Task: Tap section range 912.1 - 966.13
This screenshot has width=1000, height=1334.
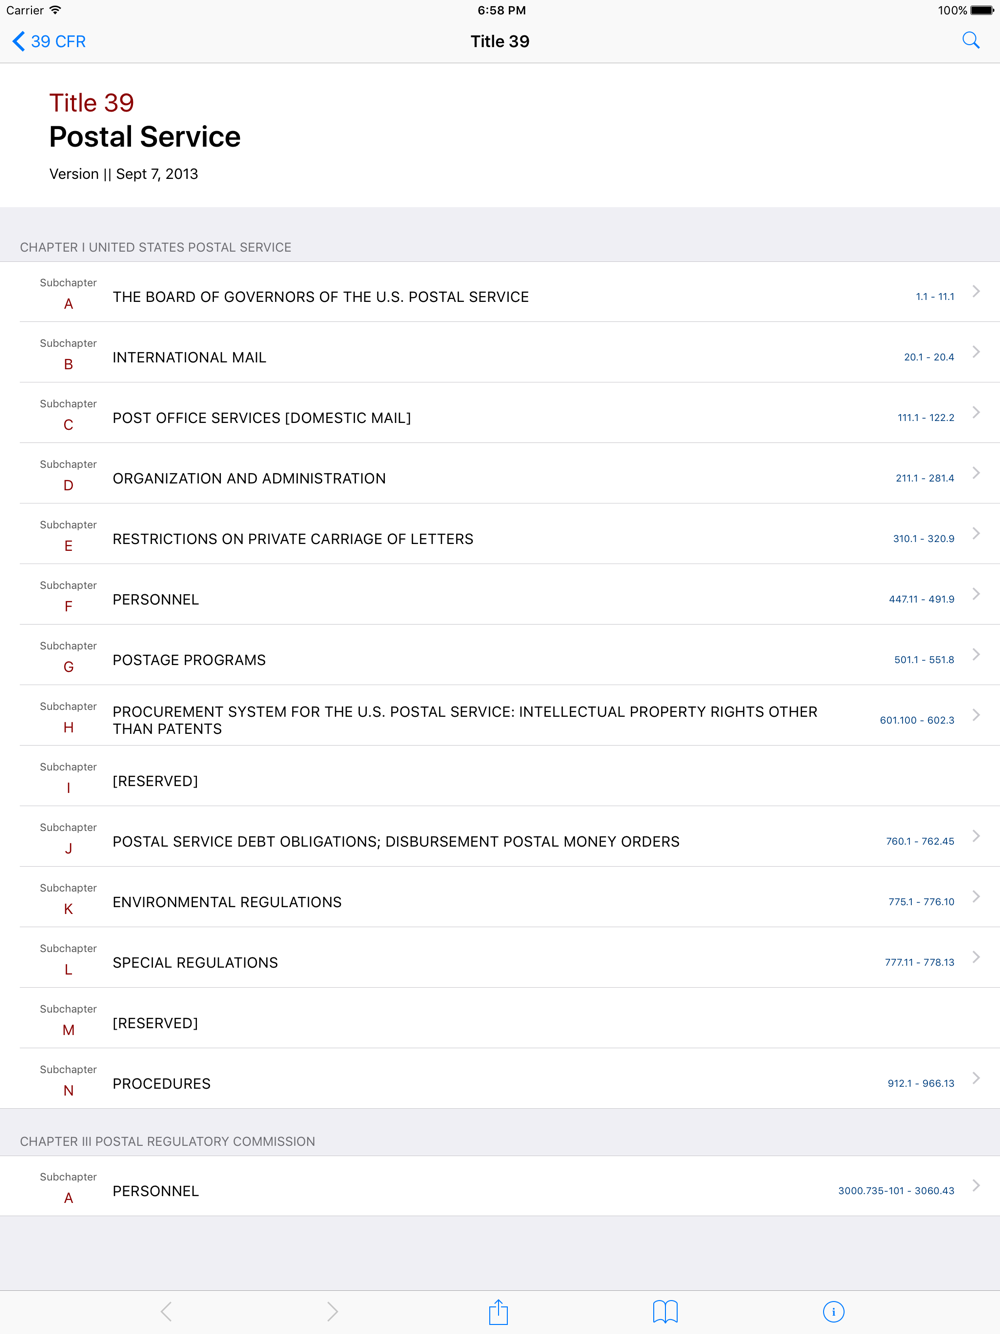Action: (921, 1083)
